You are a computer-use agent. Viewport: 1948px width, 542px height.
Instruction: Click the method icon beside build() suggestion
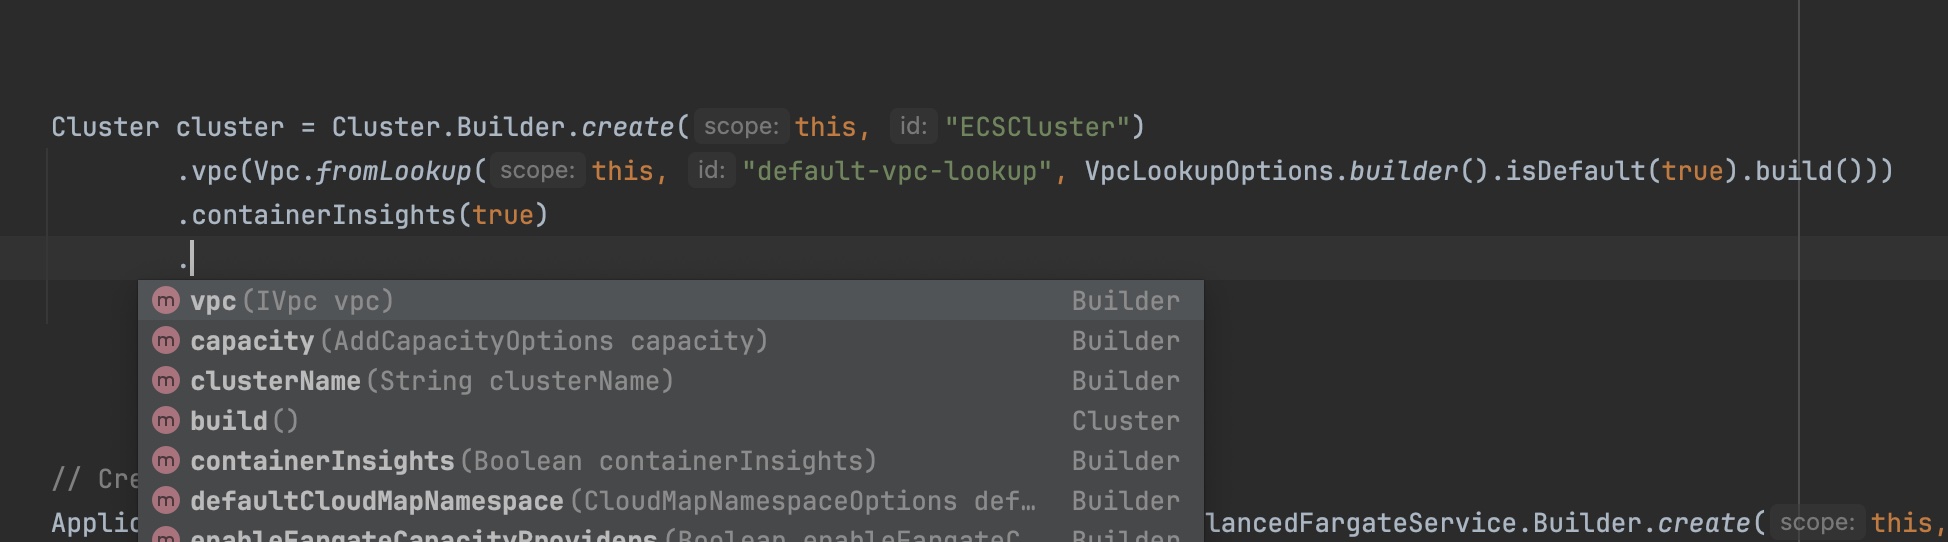[166, 420]
